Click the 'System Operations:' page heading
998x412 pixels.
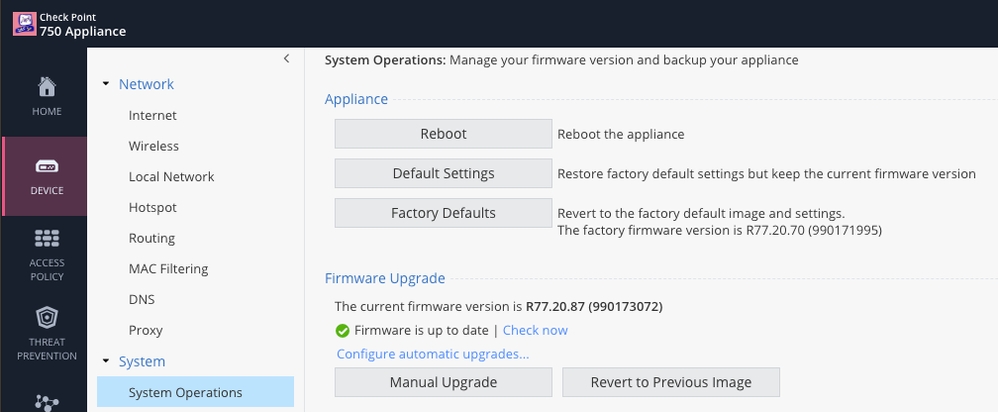386,60
